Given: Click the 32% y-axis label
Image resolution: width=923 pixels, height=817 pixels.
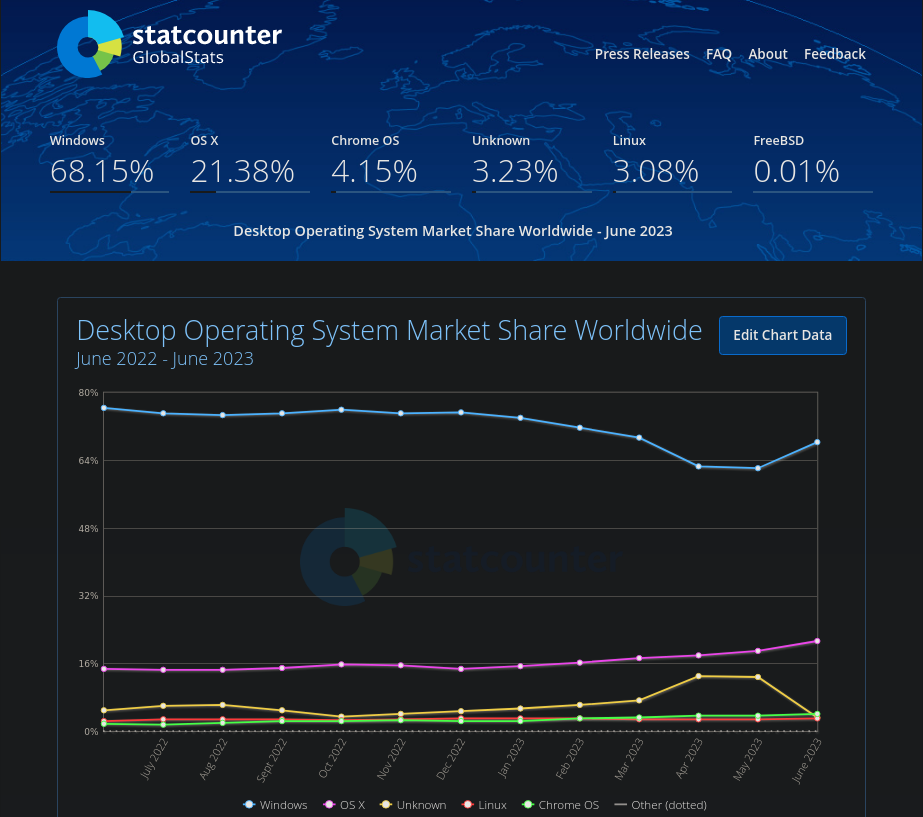Looking at the screenshot, I should [88, 596].
